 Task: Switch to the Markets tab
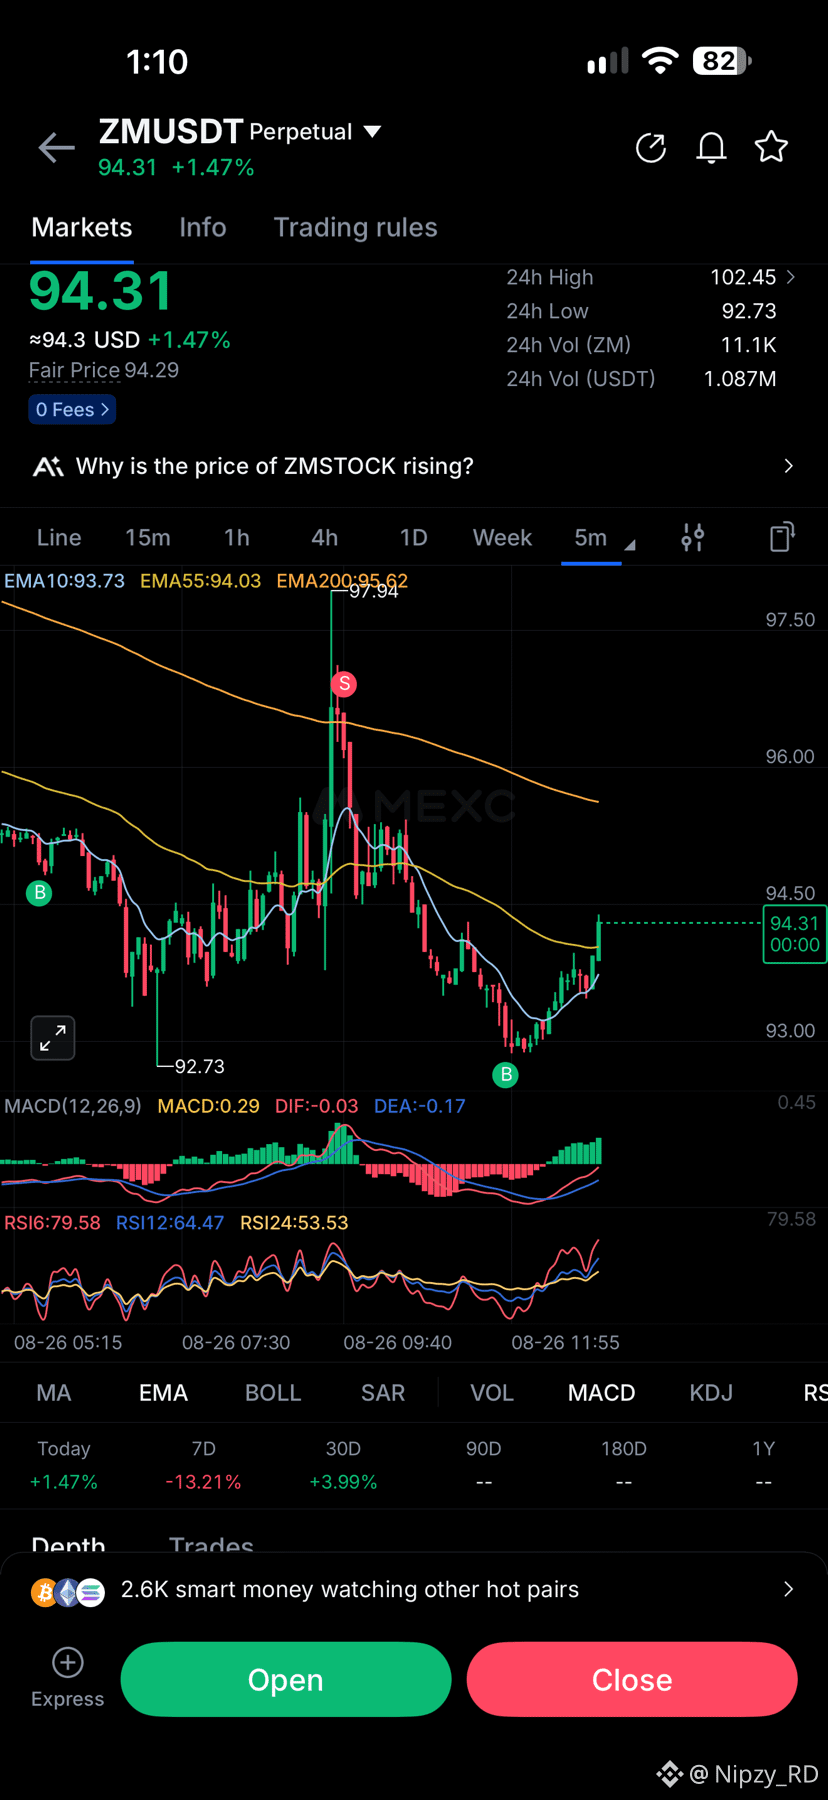point(82,228)
